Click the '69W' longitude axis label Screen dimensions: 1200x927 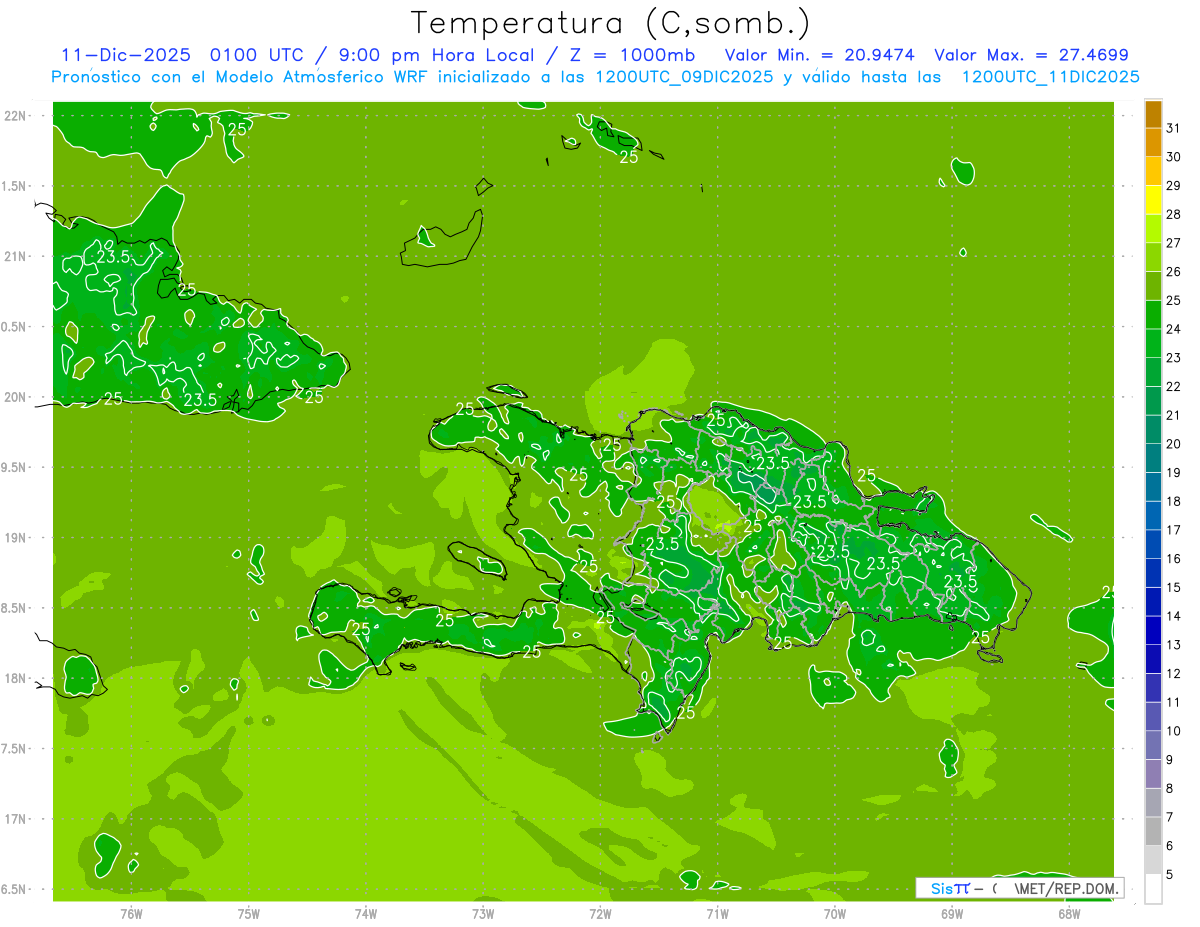point(952,914)
